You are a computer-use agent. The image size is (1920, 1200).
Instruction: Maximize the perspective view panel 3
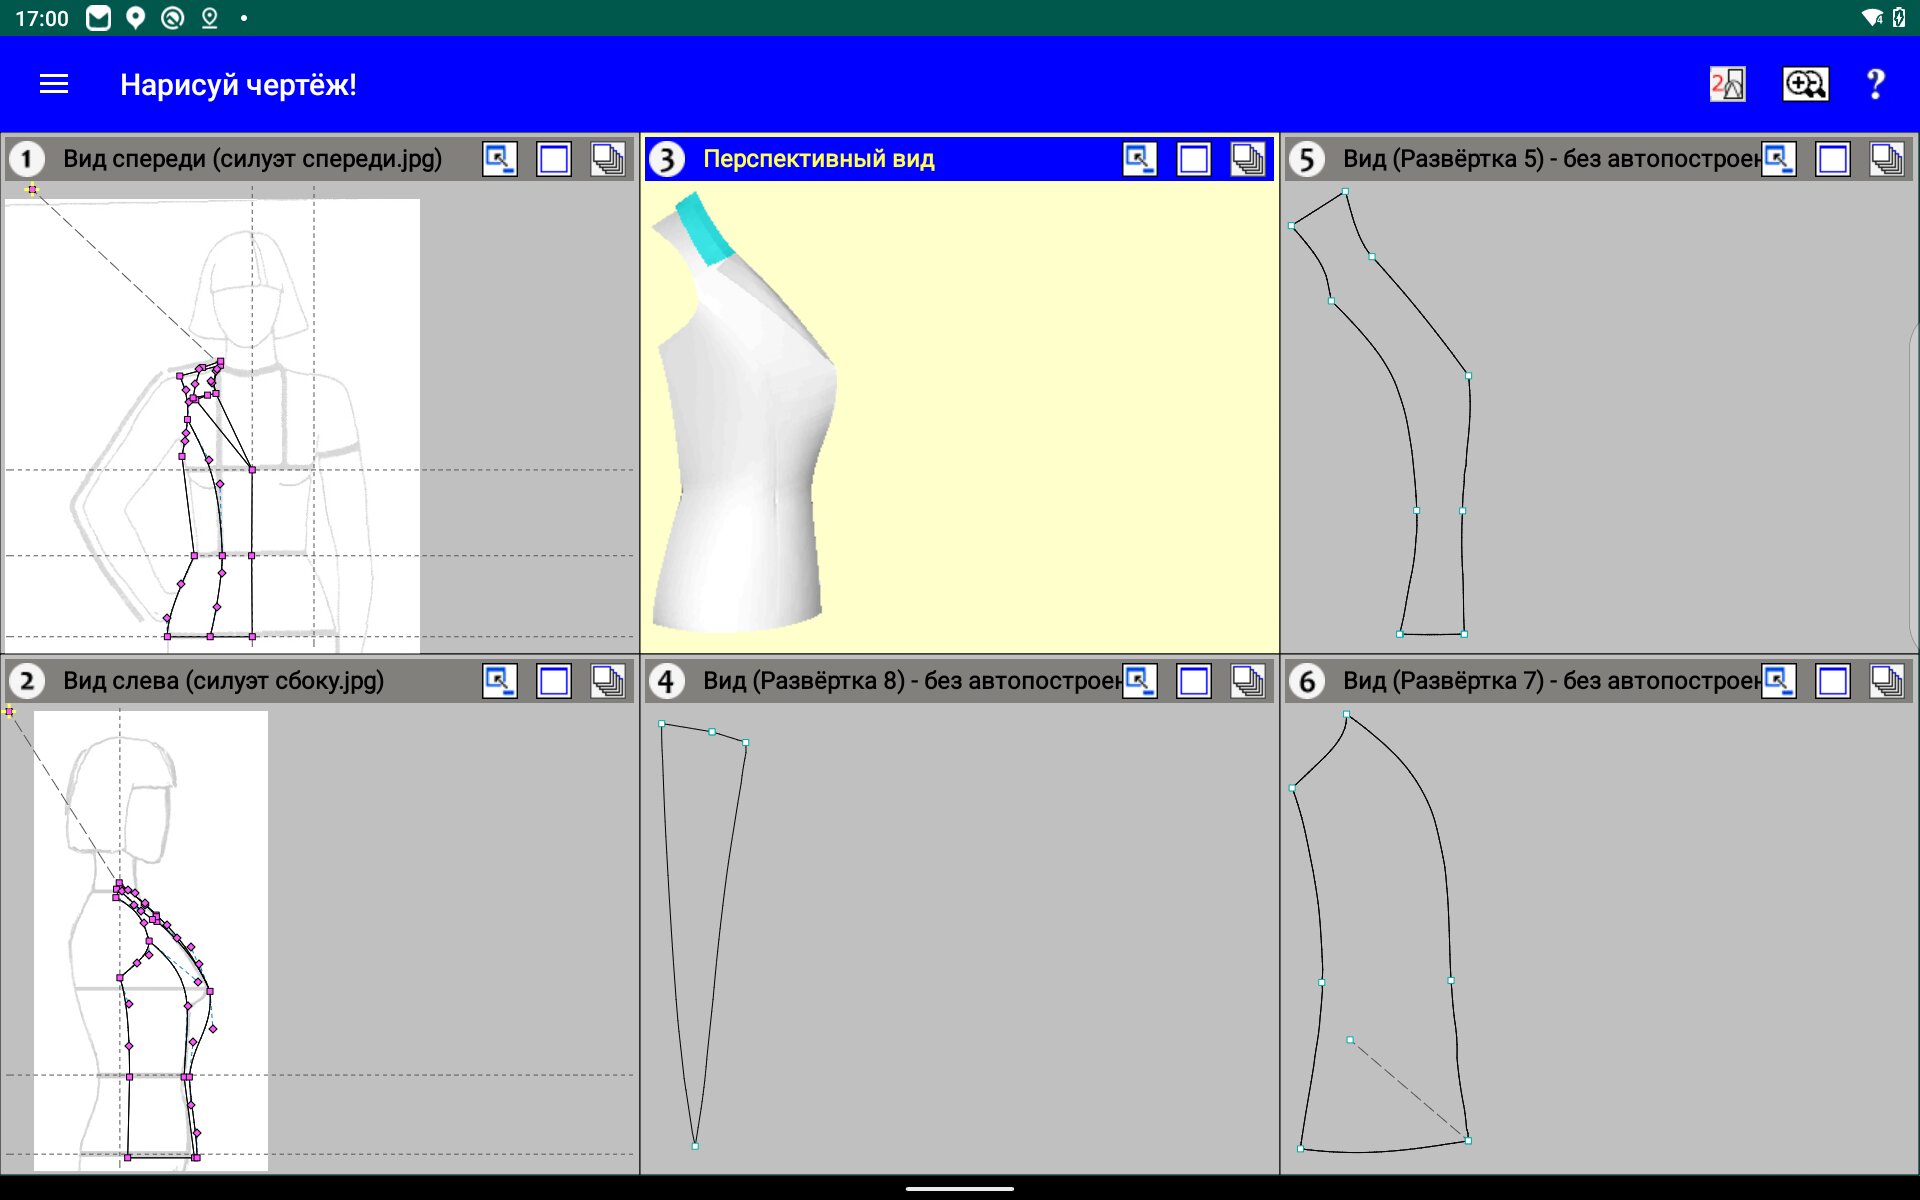pyautogui.click(x=1193, y=159)
